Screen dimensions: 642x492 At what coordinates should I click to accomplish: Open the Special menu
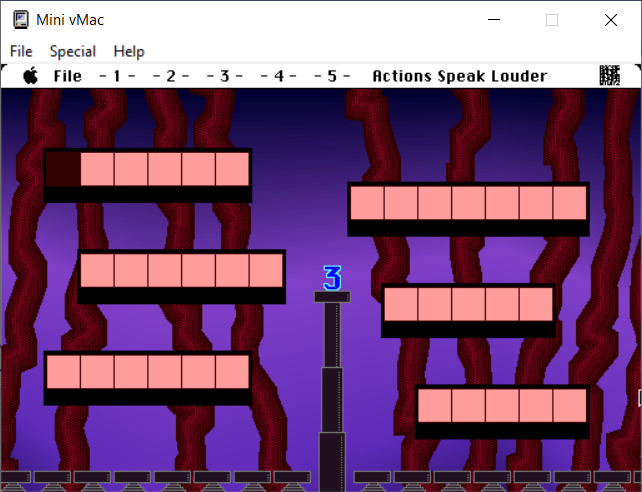coord(72,52)
